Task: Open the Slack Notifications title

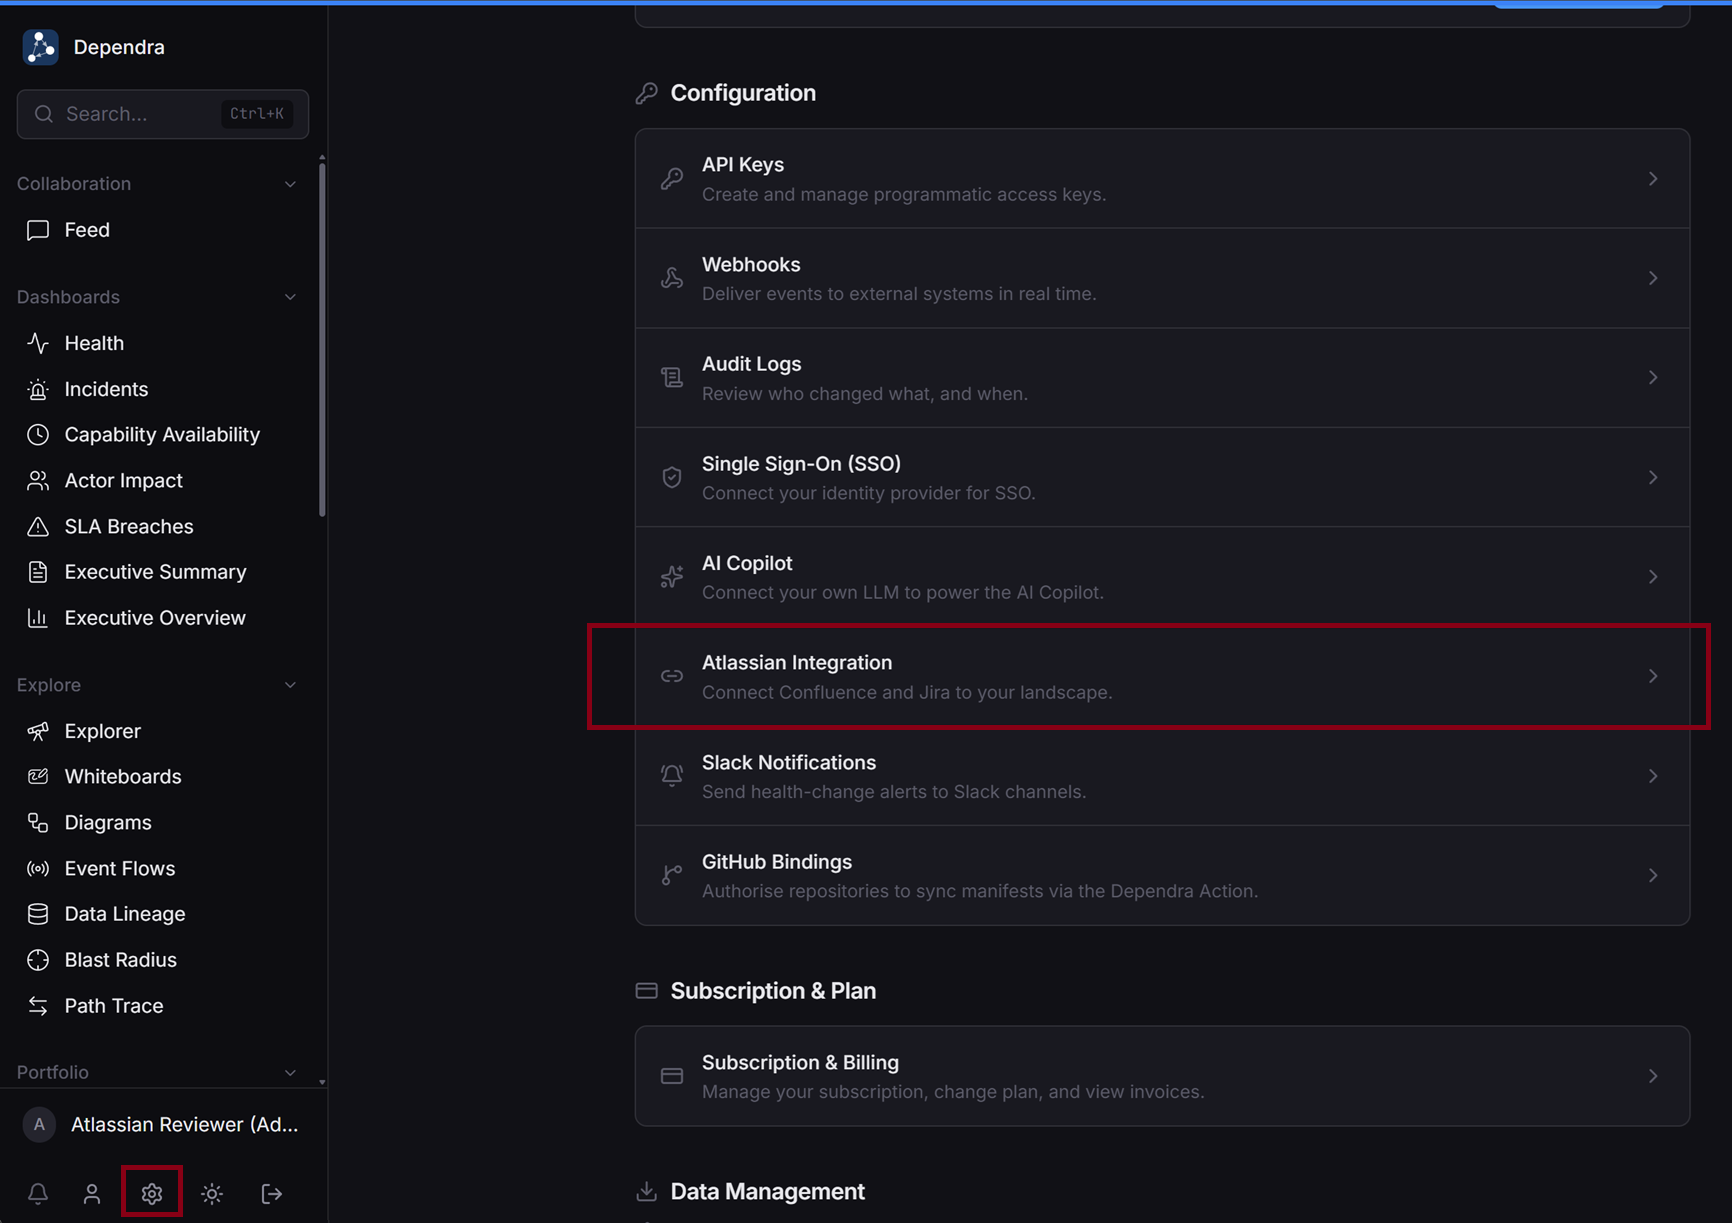Action: 789,762
